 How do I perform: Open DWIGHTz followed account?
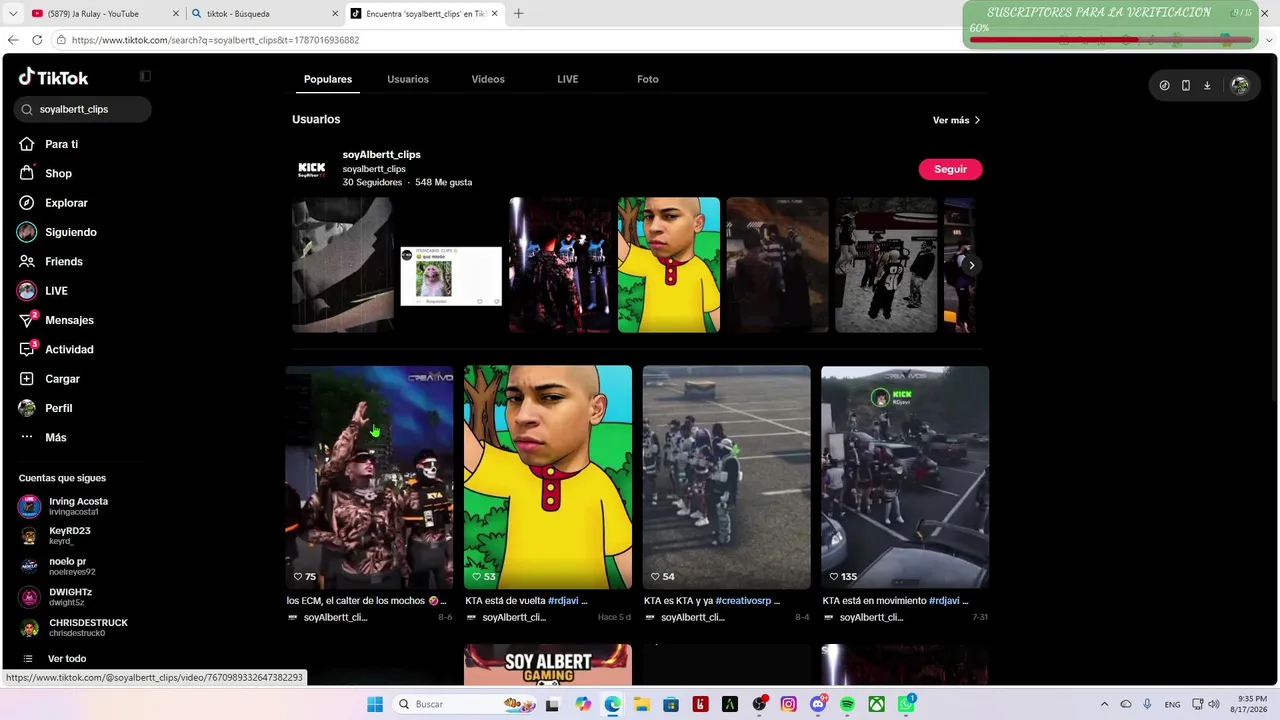[70, 597]
